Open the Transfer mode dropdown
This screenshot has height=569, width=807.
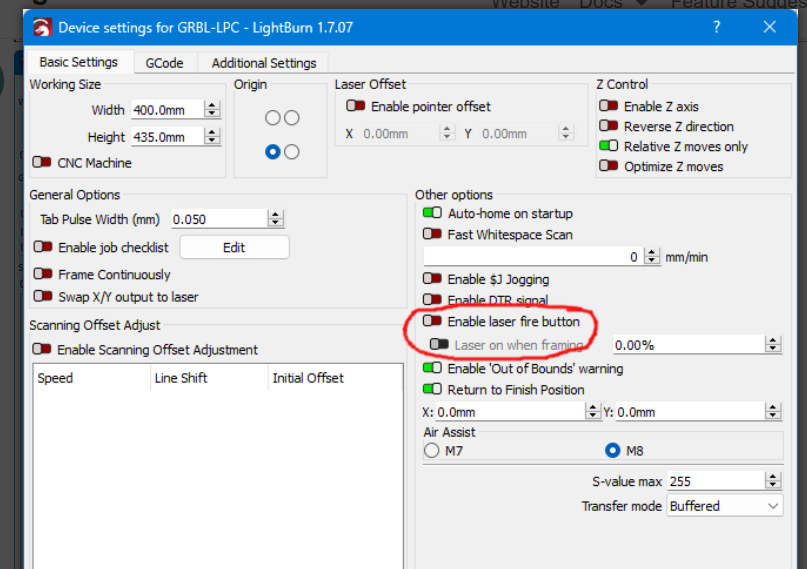[x=725, y=506]
